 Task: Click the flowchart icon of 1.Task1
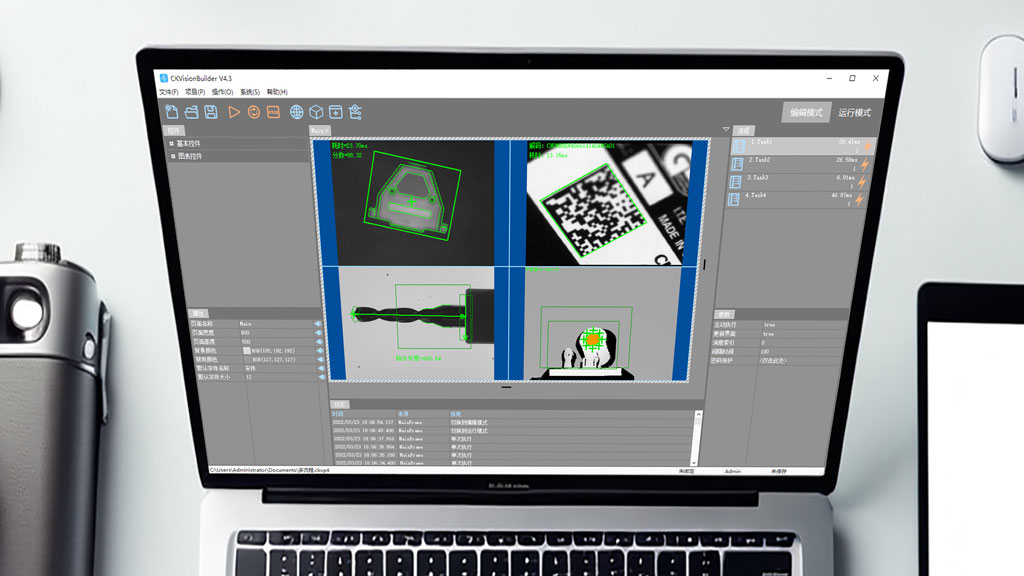click(x=739, y=146)
